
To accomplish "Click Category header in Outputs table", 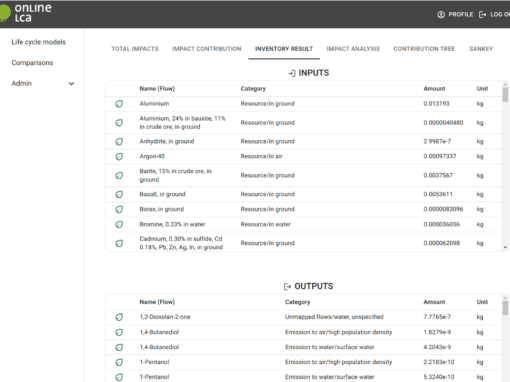I will [x=297, y=302].
